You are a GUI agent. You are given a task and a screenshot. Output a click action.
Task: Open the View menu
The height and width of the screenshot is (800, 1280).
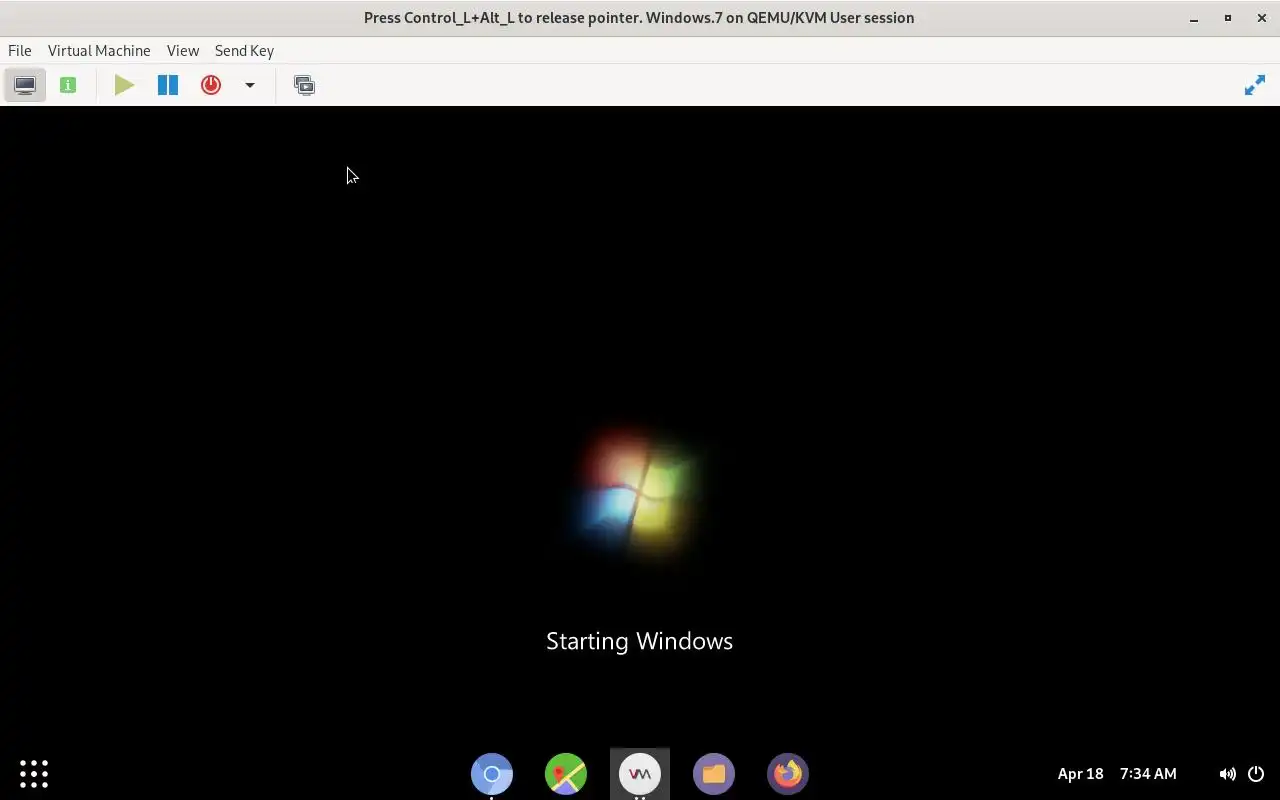(183, 51)
